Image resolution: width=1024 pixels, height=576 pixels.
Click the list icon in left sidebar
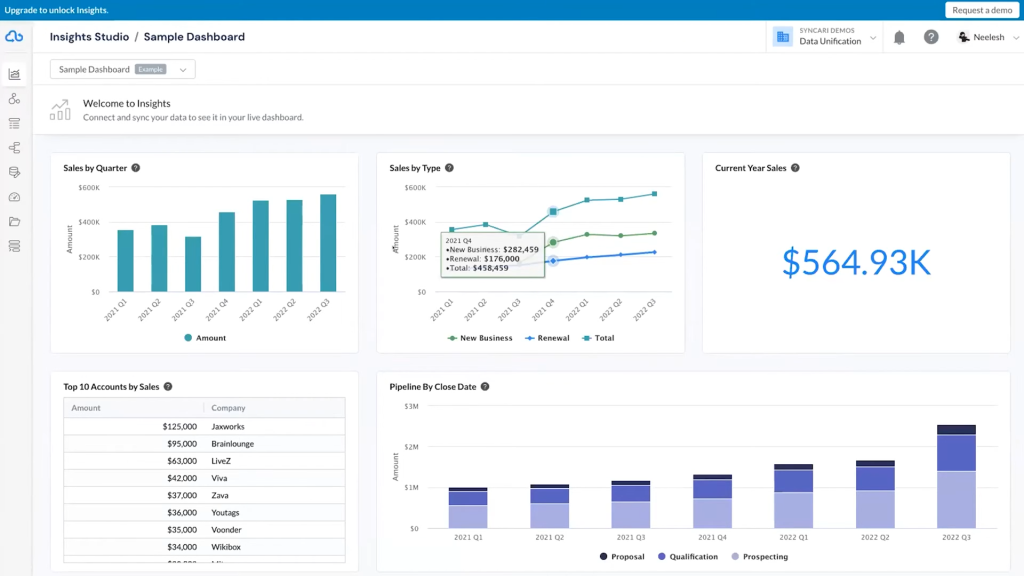[x=14, y=123]
